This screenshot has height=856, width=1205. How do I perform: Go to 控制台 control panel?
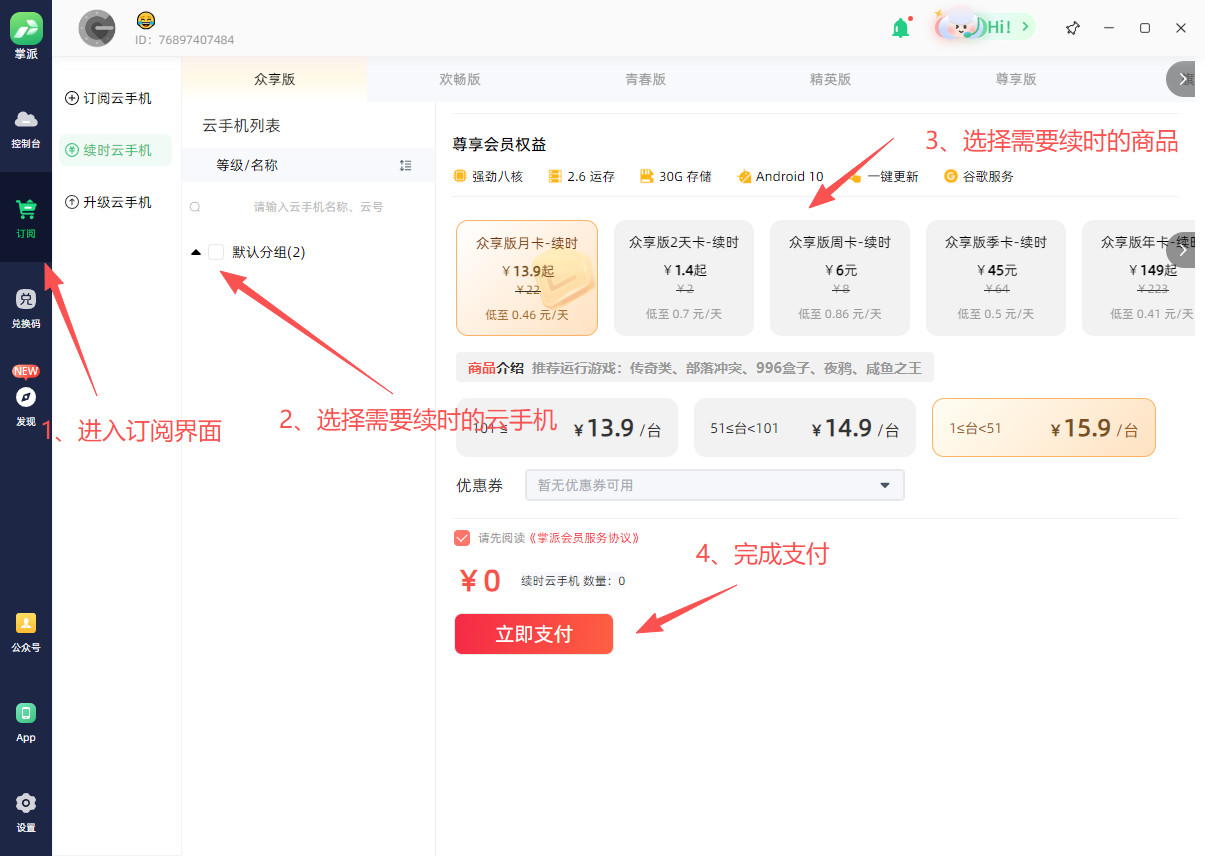point(26,129)
